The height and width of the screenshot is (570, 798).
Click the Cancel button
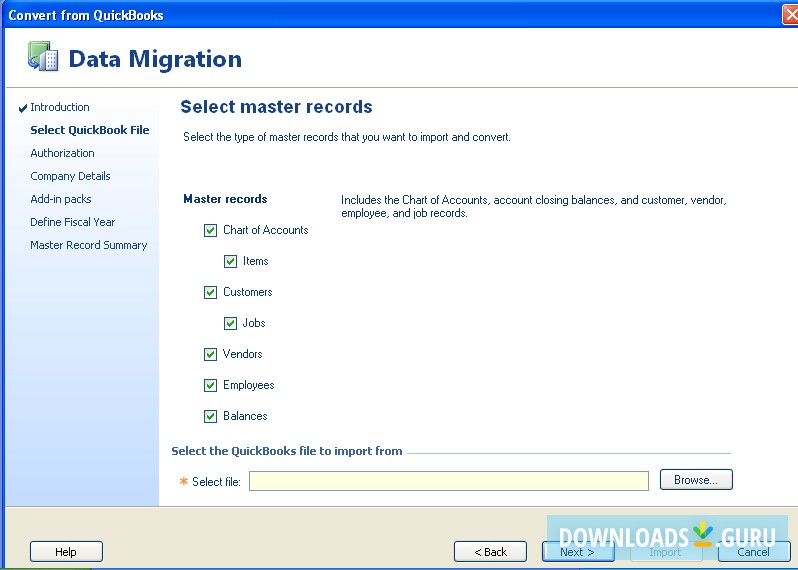point(754,552)
